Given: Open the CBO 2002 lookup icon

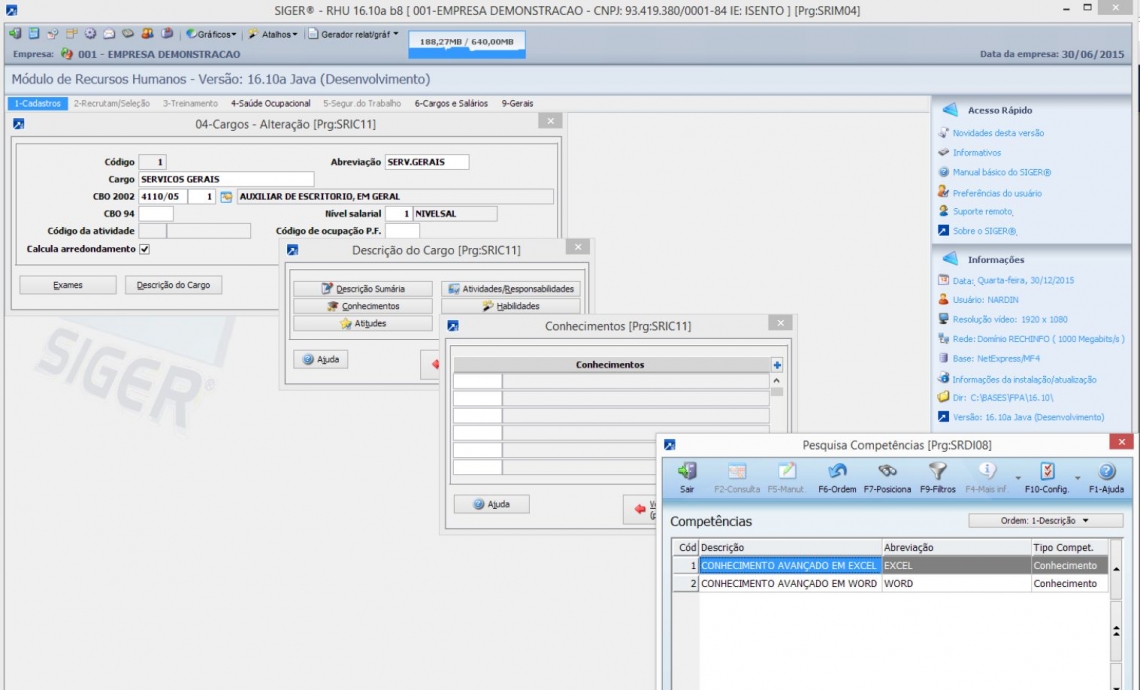Looking at the screenshot, I should click(226, 196).
